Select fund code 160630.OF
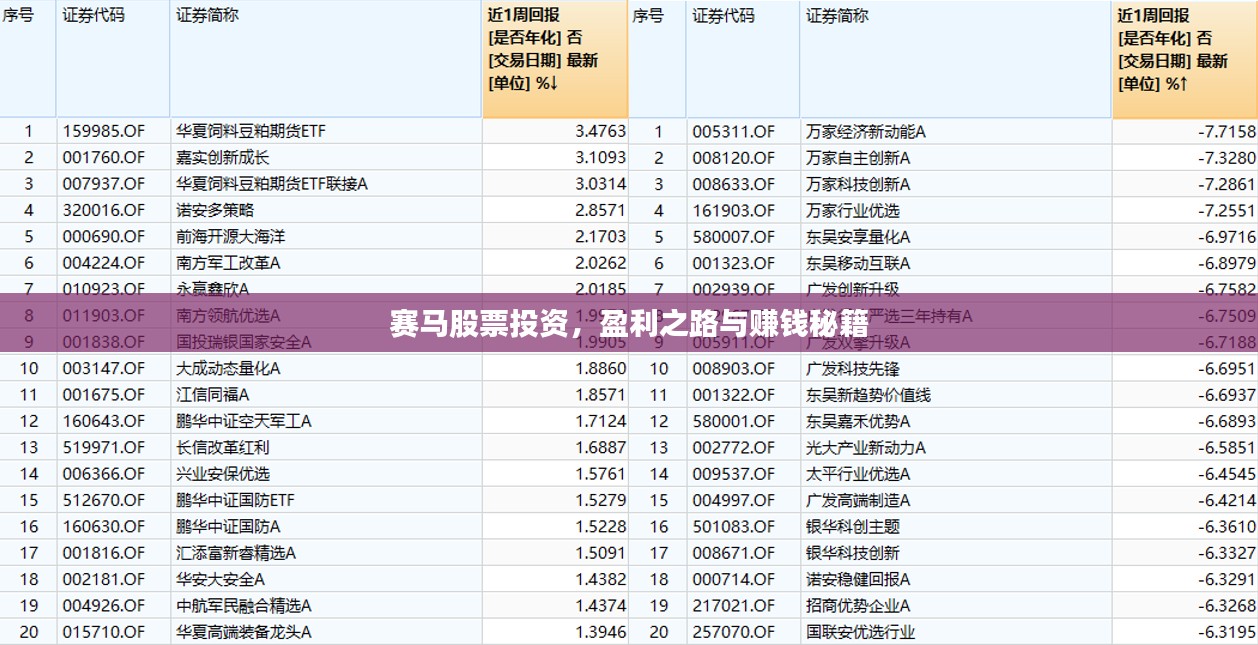 click(x=104, y=526)
